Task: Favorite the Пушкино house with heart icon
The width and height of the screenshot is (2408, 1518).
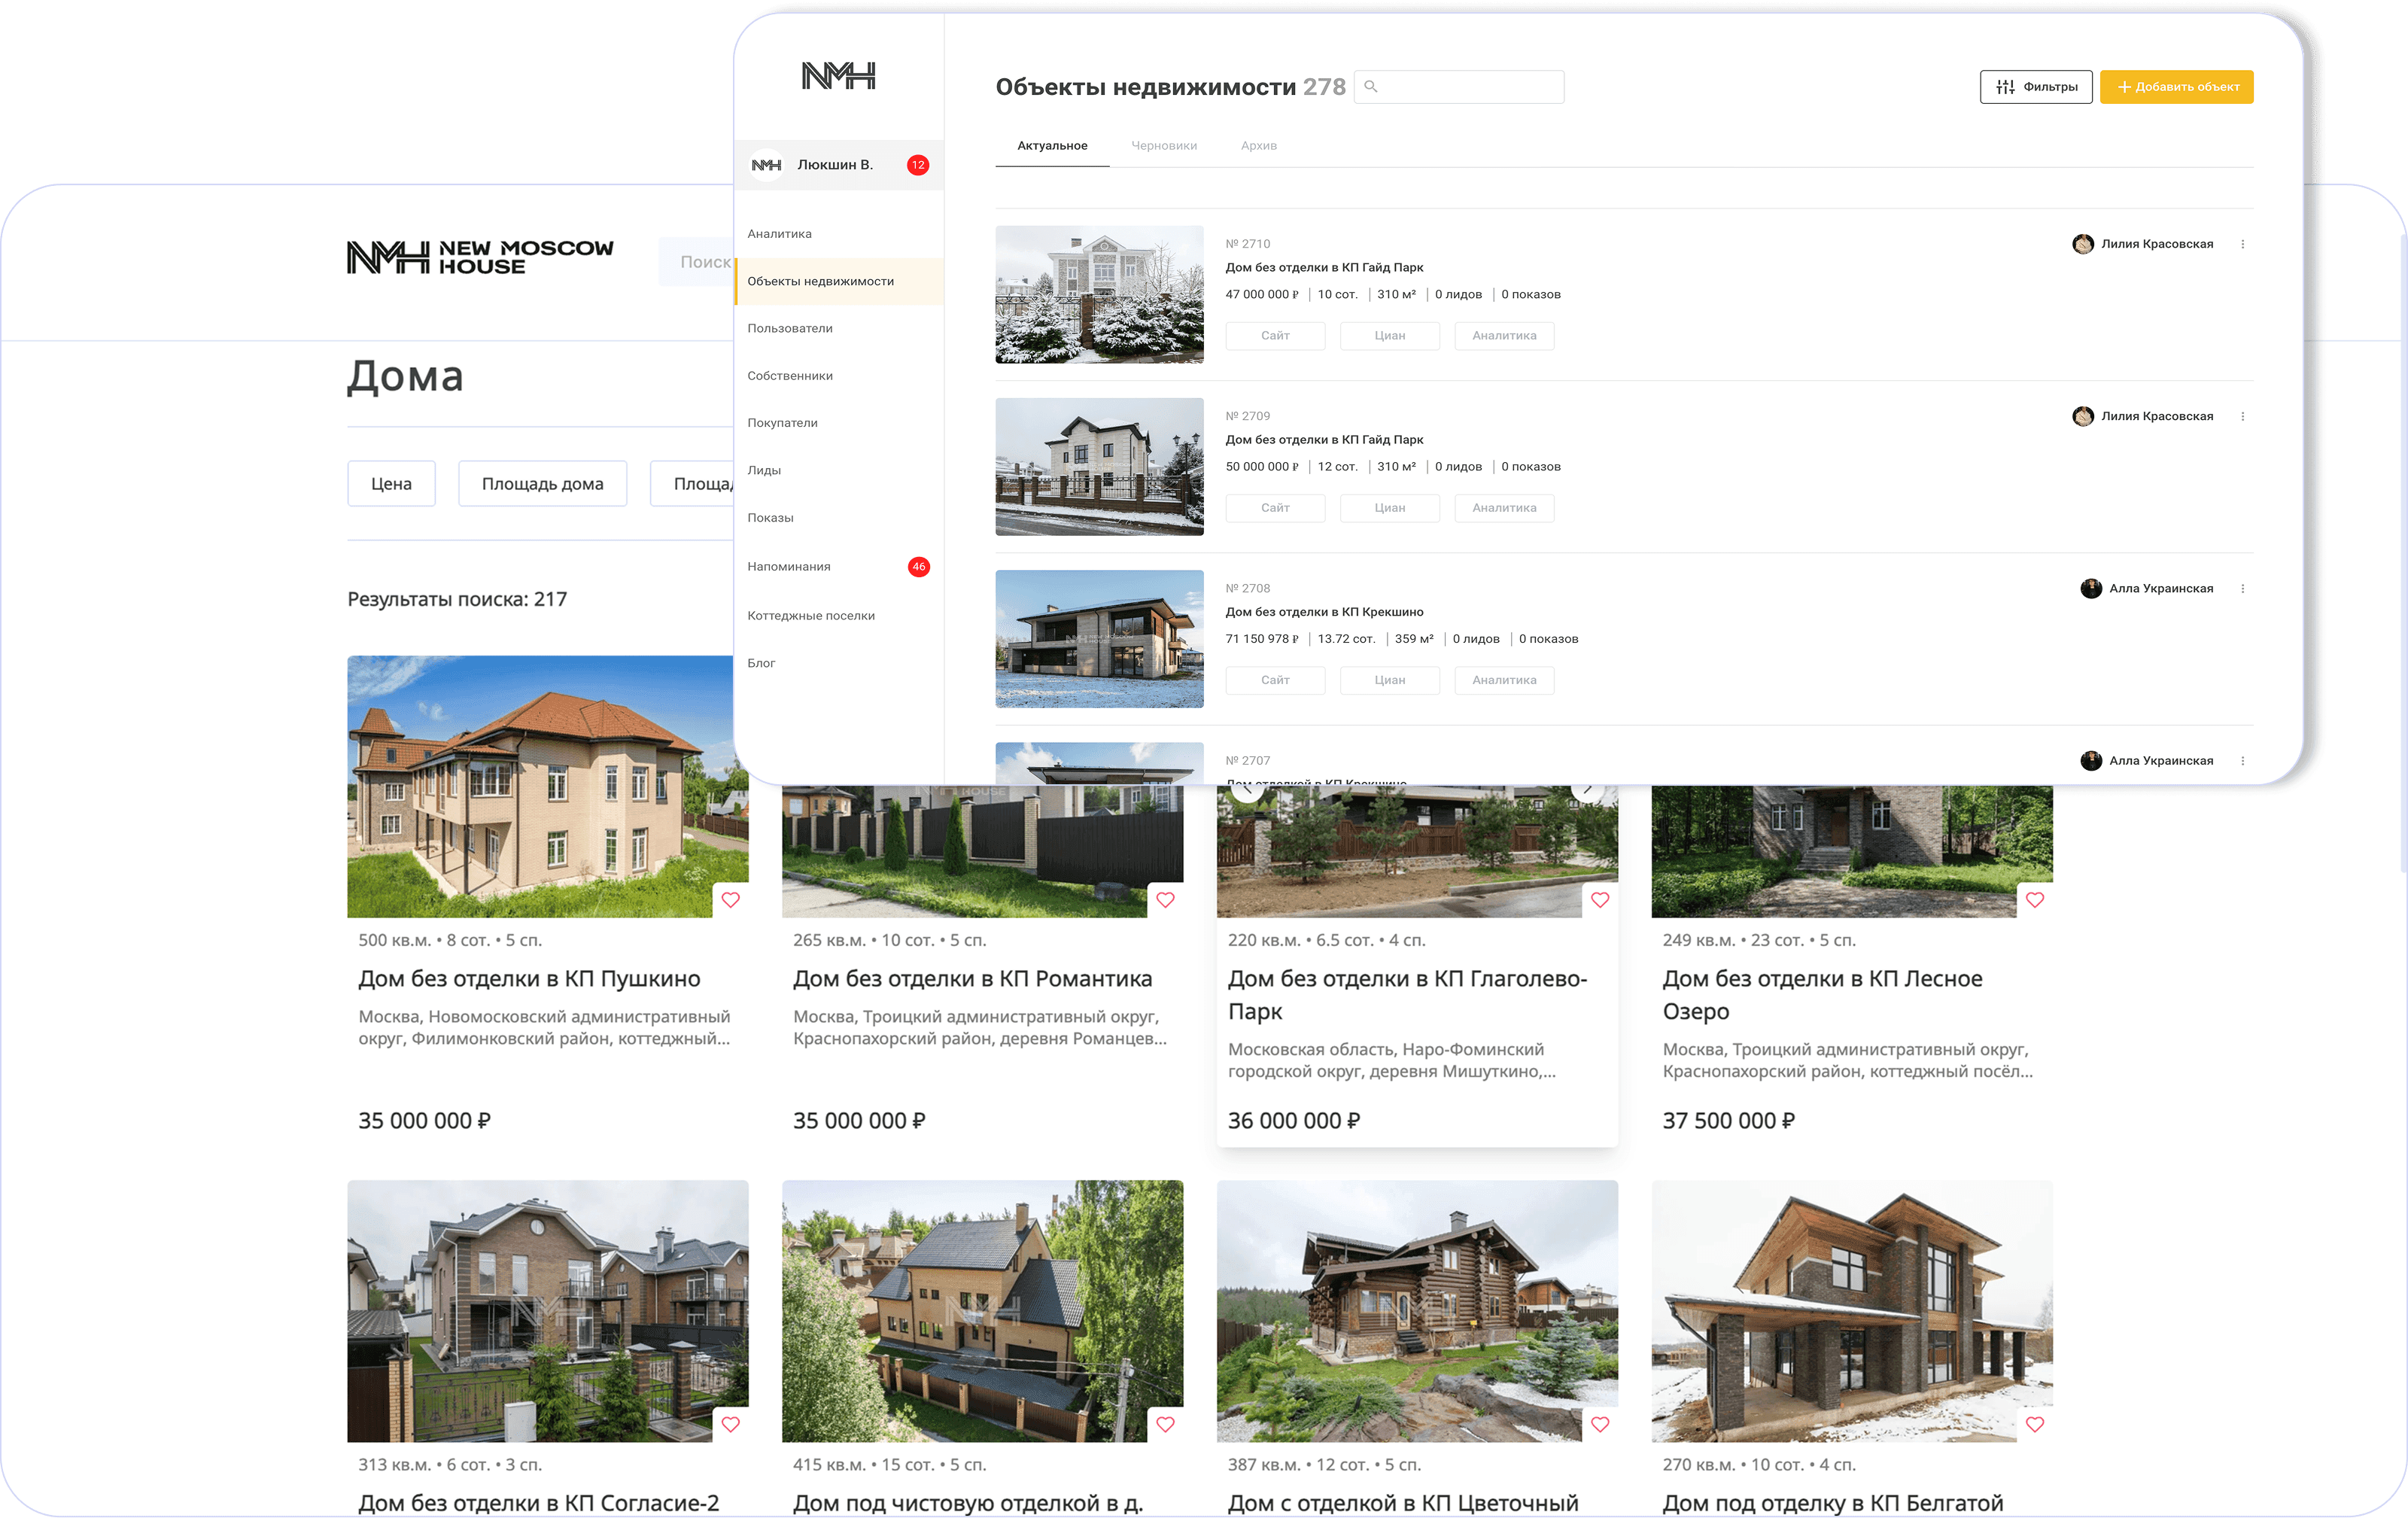Action: tap(731, 900)
